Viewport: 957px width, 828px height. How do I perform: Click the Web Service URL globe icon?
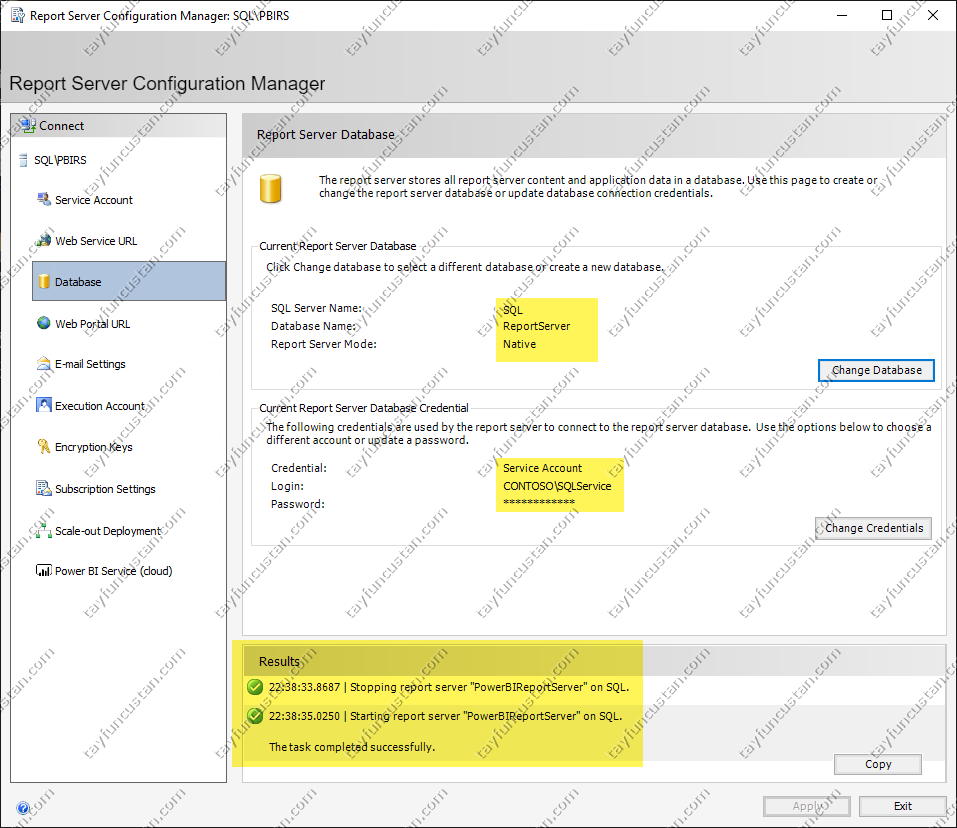point(43,240)
